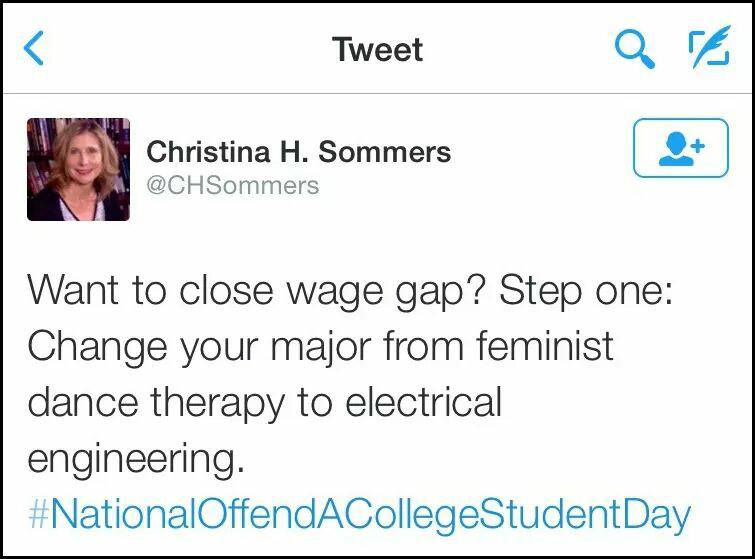Open profile via Christina H. Sommers name
755x559 pixels.
tap(299, 152)
